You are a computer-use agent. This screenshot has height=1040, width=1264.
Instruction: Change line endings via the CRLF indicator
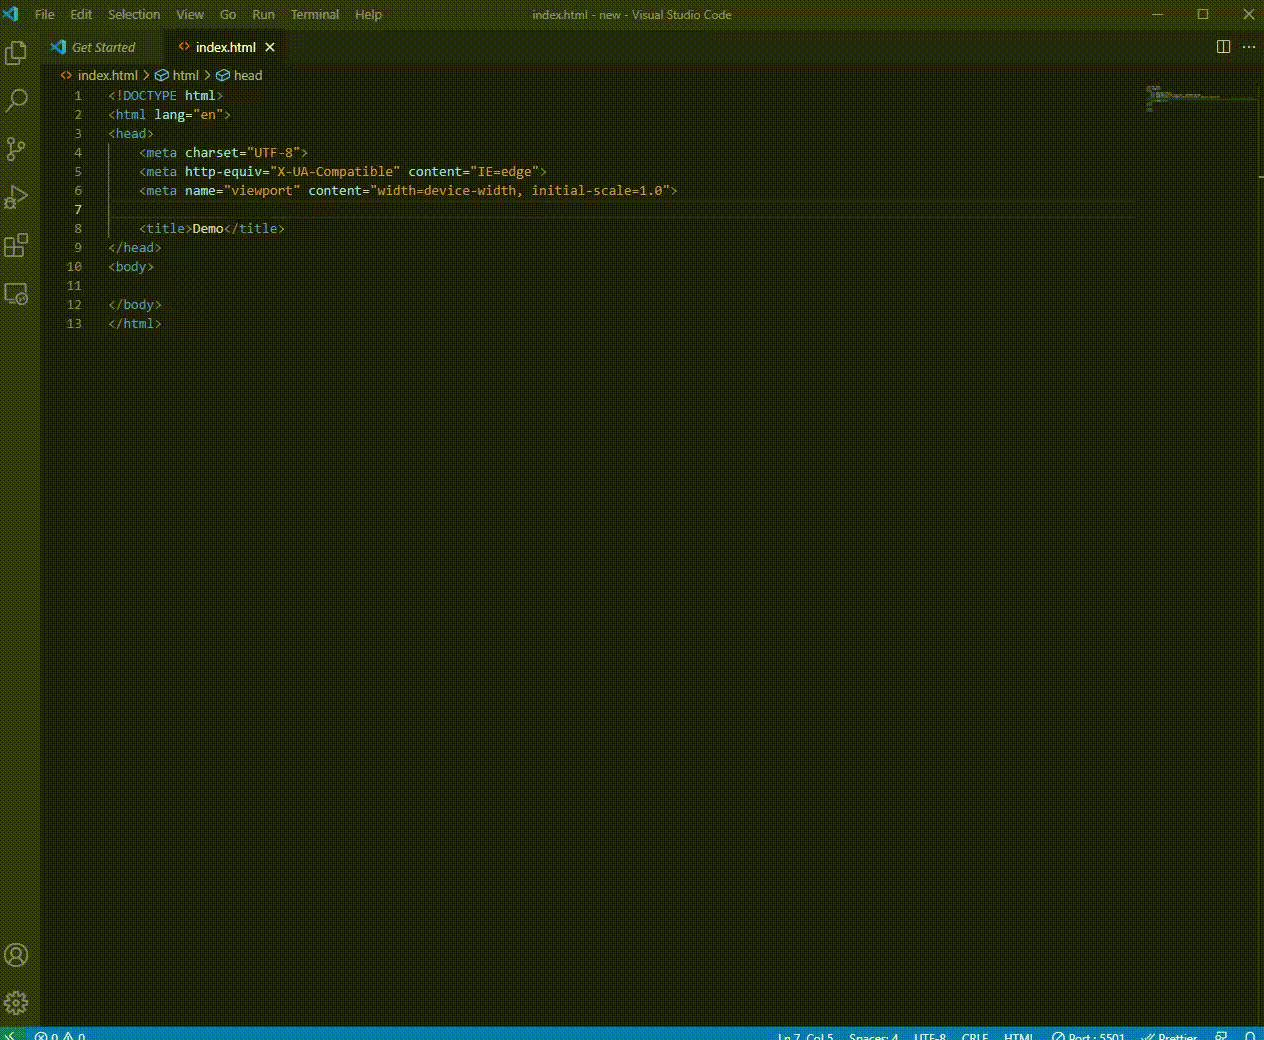point(974,1036)
